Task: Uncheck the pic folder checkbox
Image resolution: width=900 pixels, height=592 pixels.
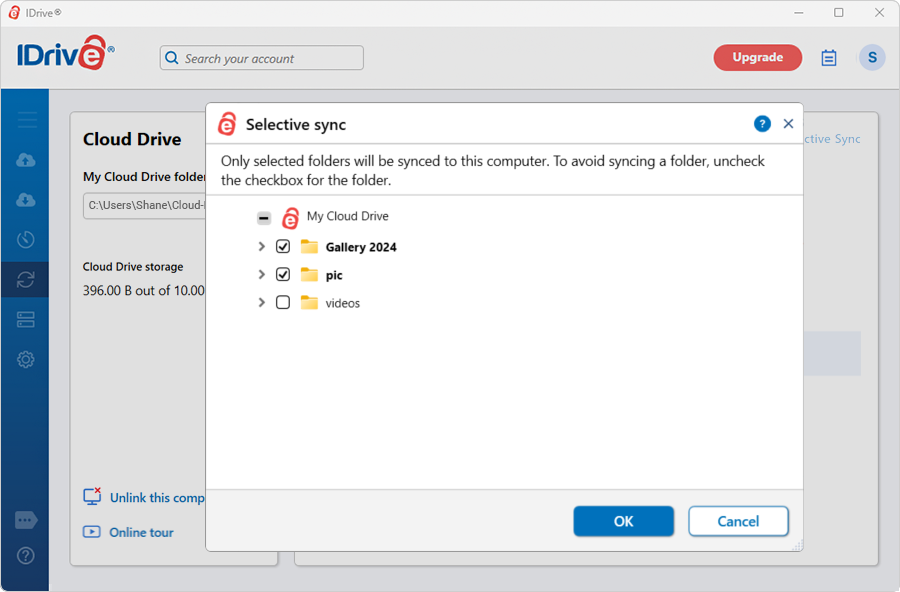Action: click(283, 274)
